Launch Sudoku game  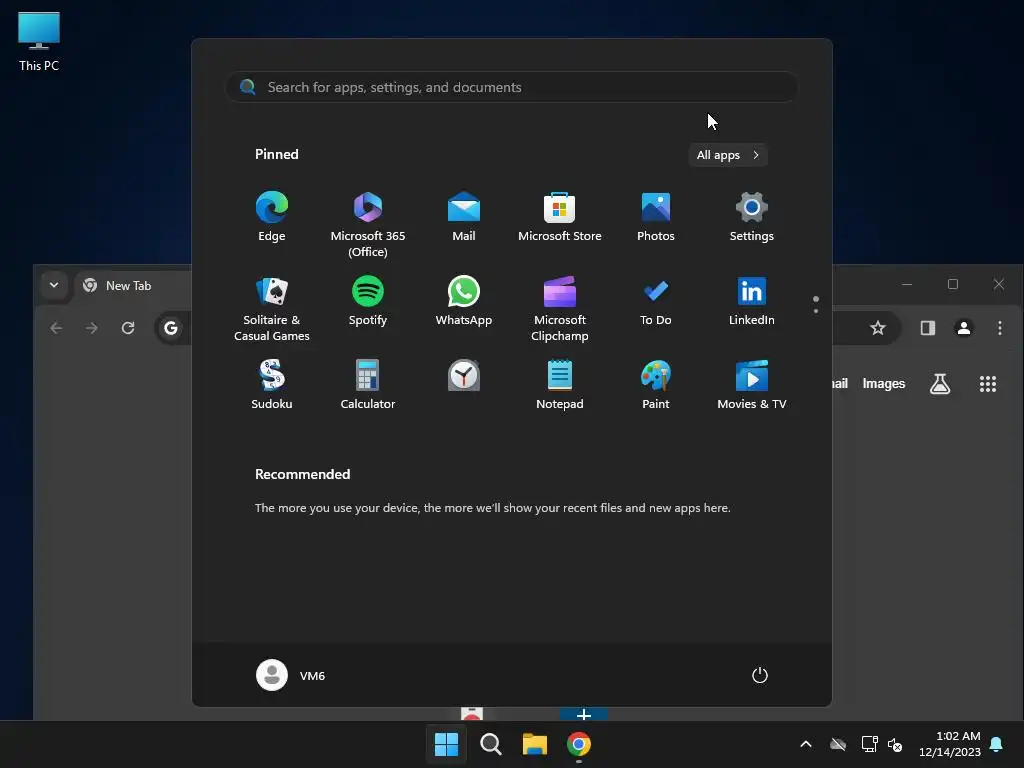[272, 385]
